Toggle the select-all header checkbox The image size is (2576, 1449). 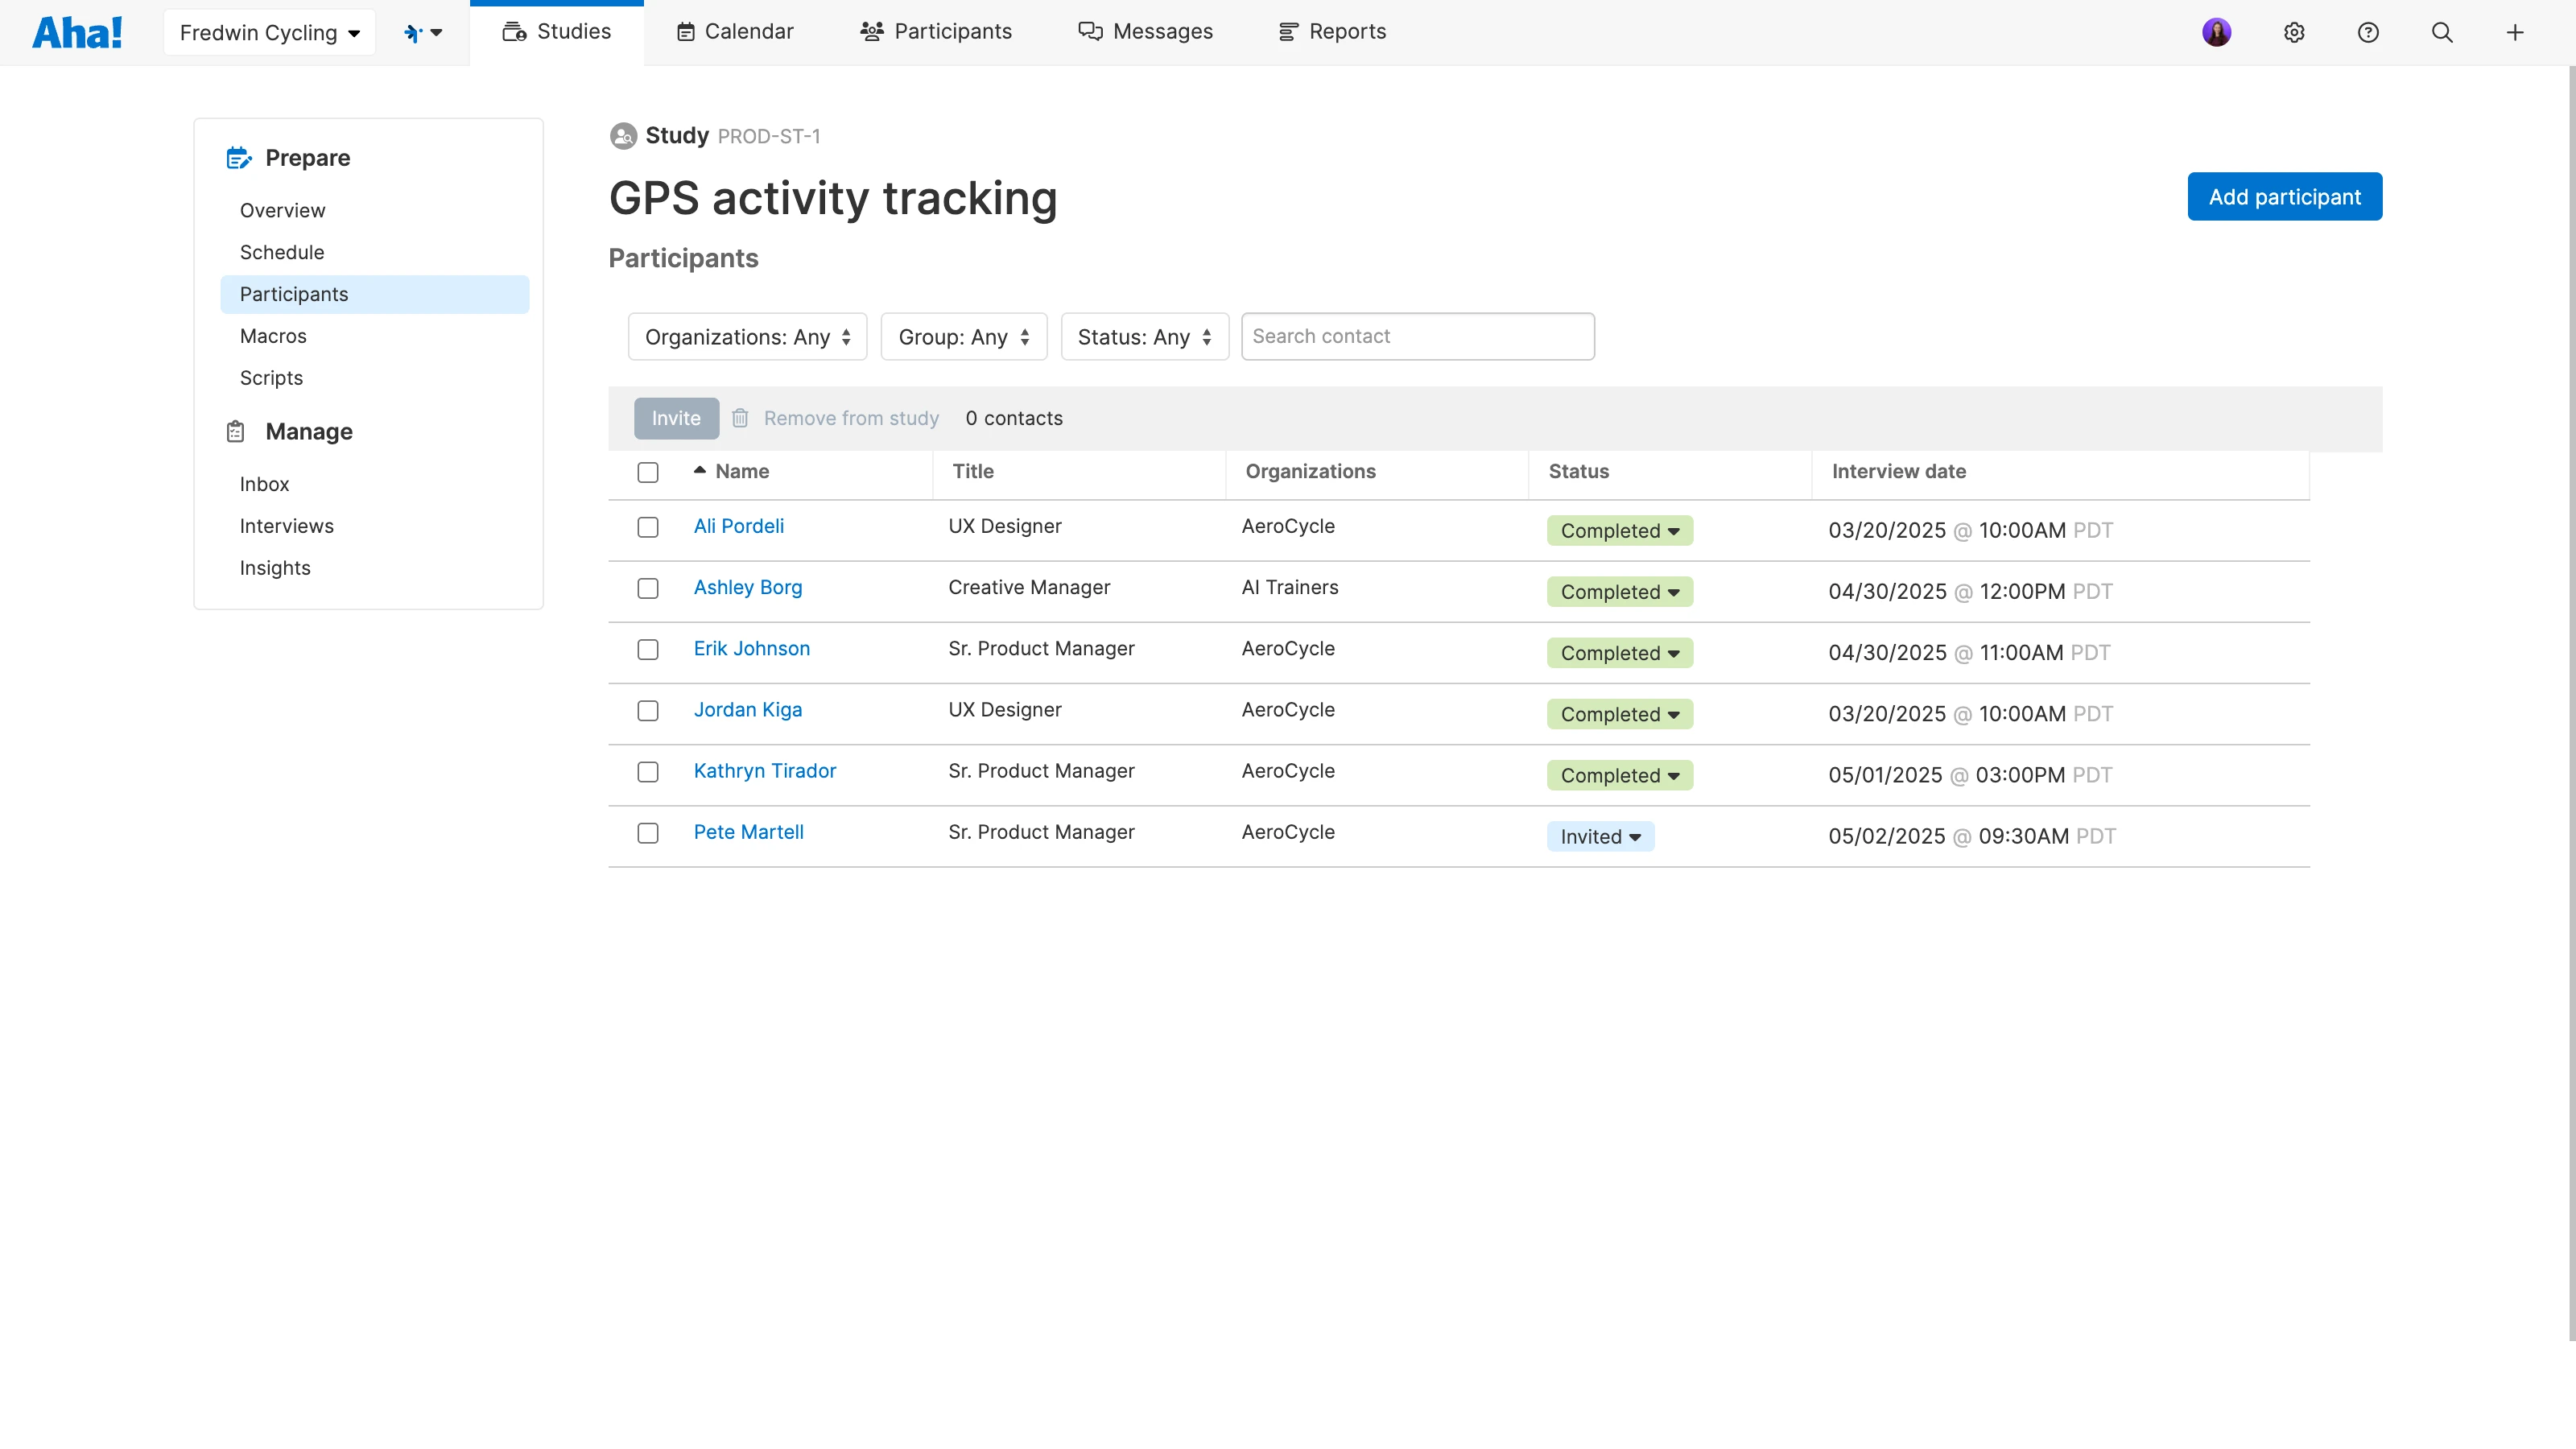tap(648, 472)
